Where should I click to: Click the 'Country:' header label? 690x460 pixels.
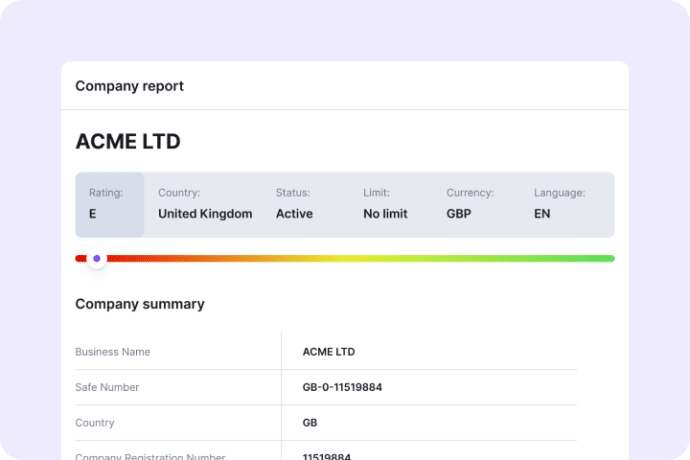(179, 192)
